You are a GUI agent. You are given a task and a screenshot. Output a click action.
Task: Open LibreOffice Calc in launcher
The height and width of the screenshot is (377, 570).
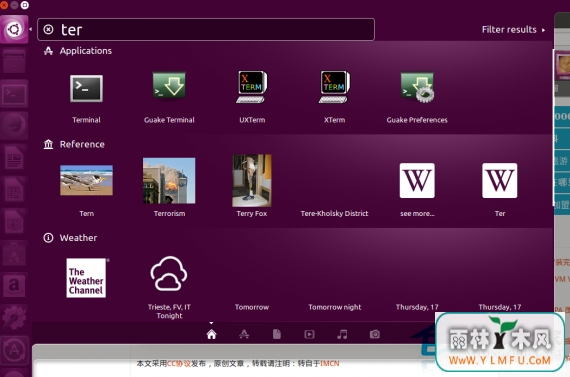coord(14,189)
